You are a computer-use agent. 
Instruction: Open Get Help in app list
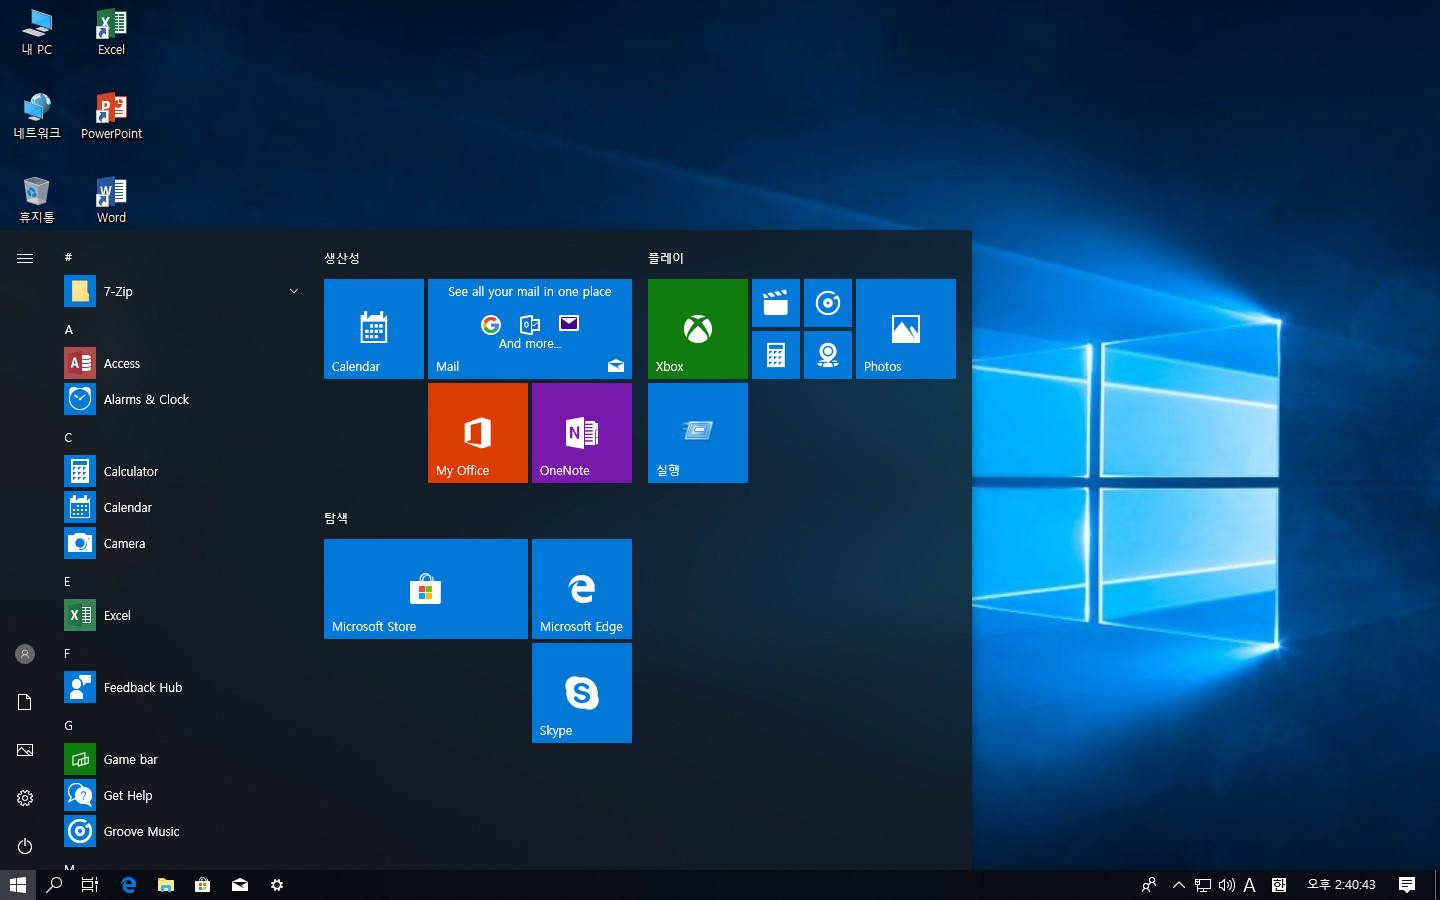tap(184, 795)
